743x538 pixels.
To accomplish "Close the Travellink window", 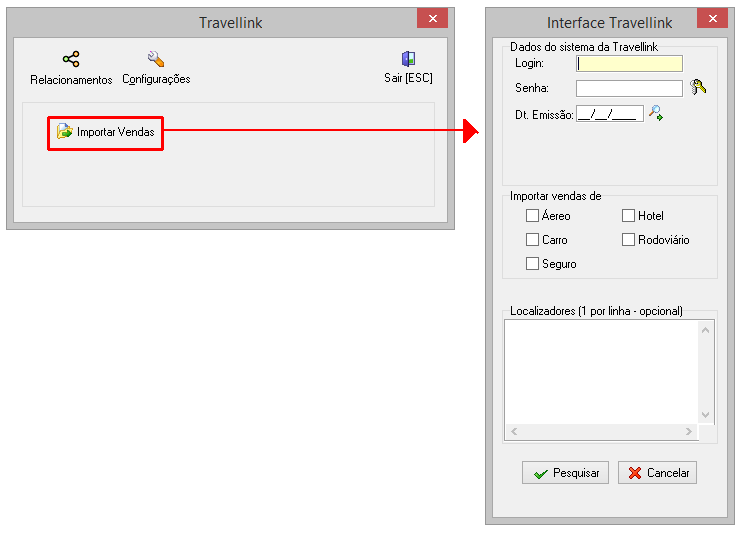I will [433, 18].
